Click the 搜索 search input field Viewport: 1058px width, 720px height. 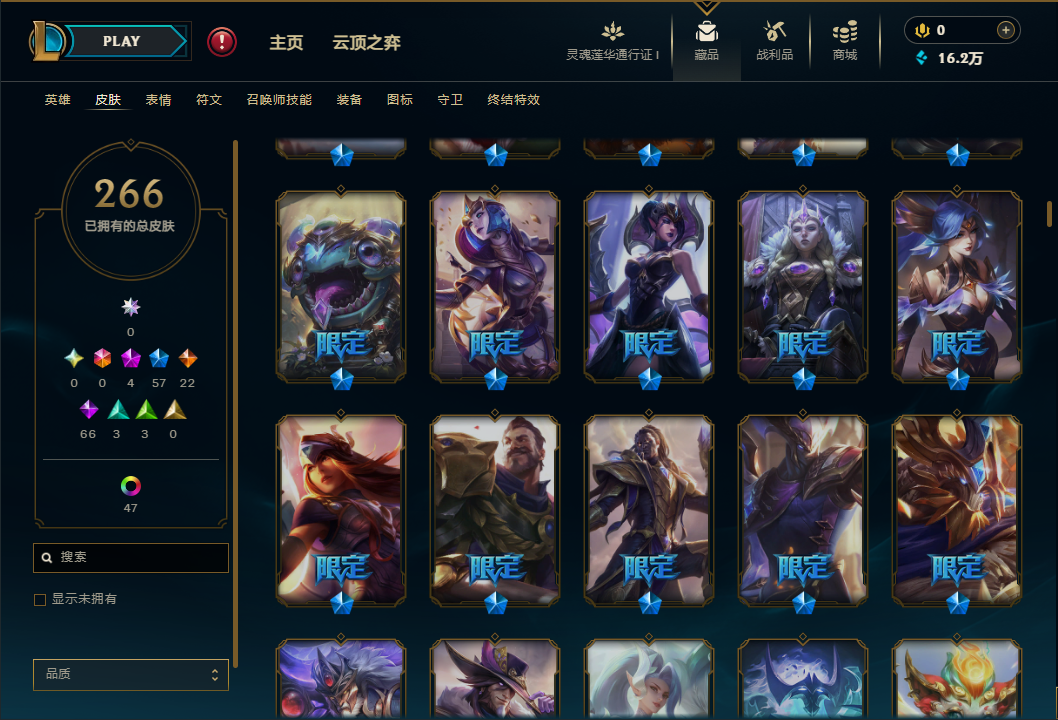pyautogui.click(x=131, y=557)
